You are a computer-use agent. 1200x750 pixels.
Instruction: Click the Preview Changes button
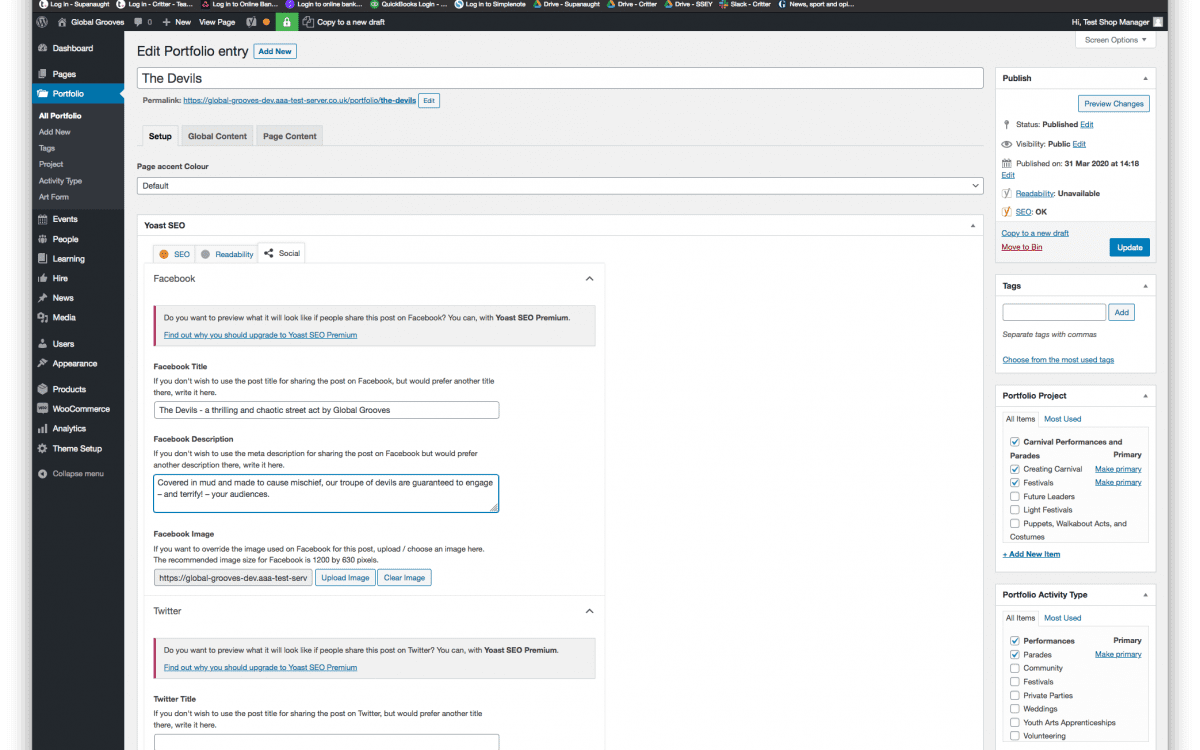click(1114, 103)
